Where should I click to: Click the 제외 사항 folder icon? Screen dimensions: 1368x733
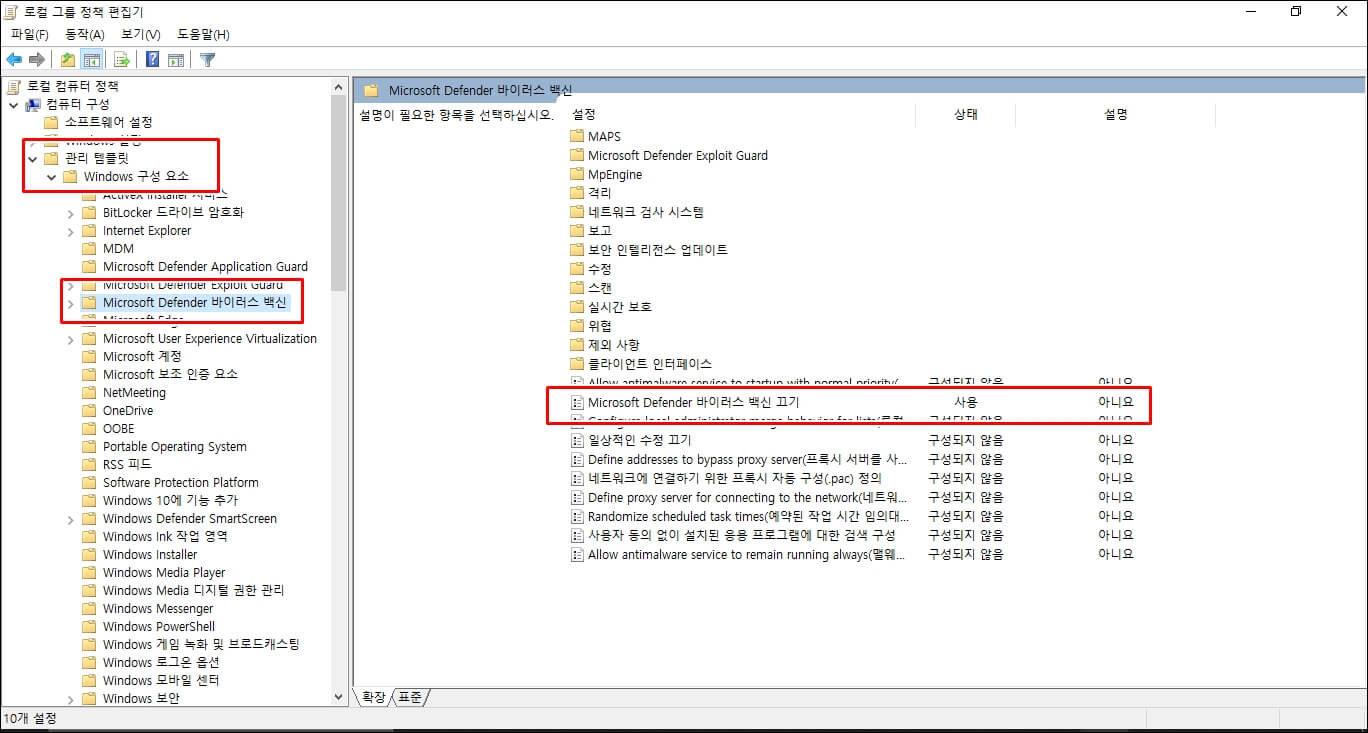point(576,345)
